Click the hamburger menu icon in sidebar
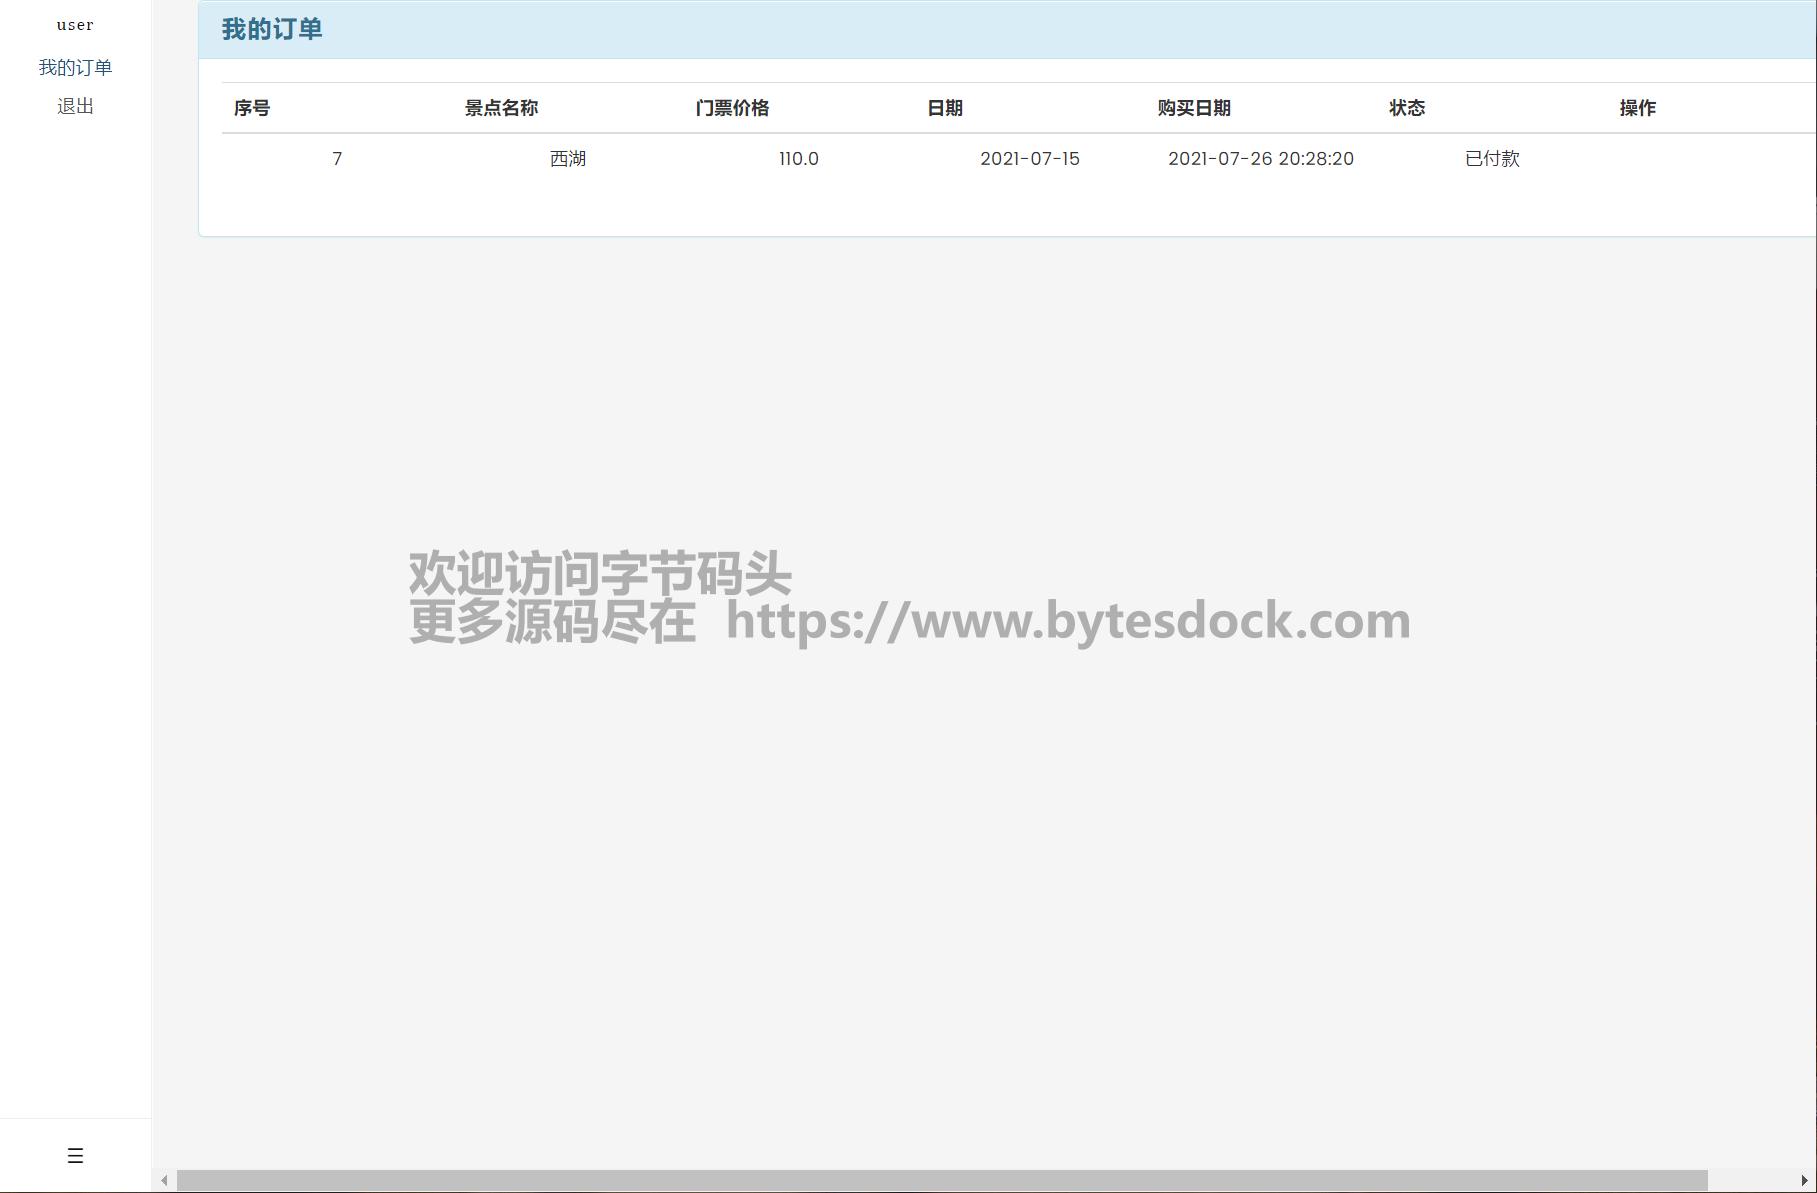 point(75,1156)
